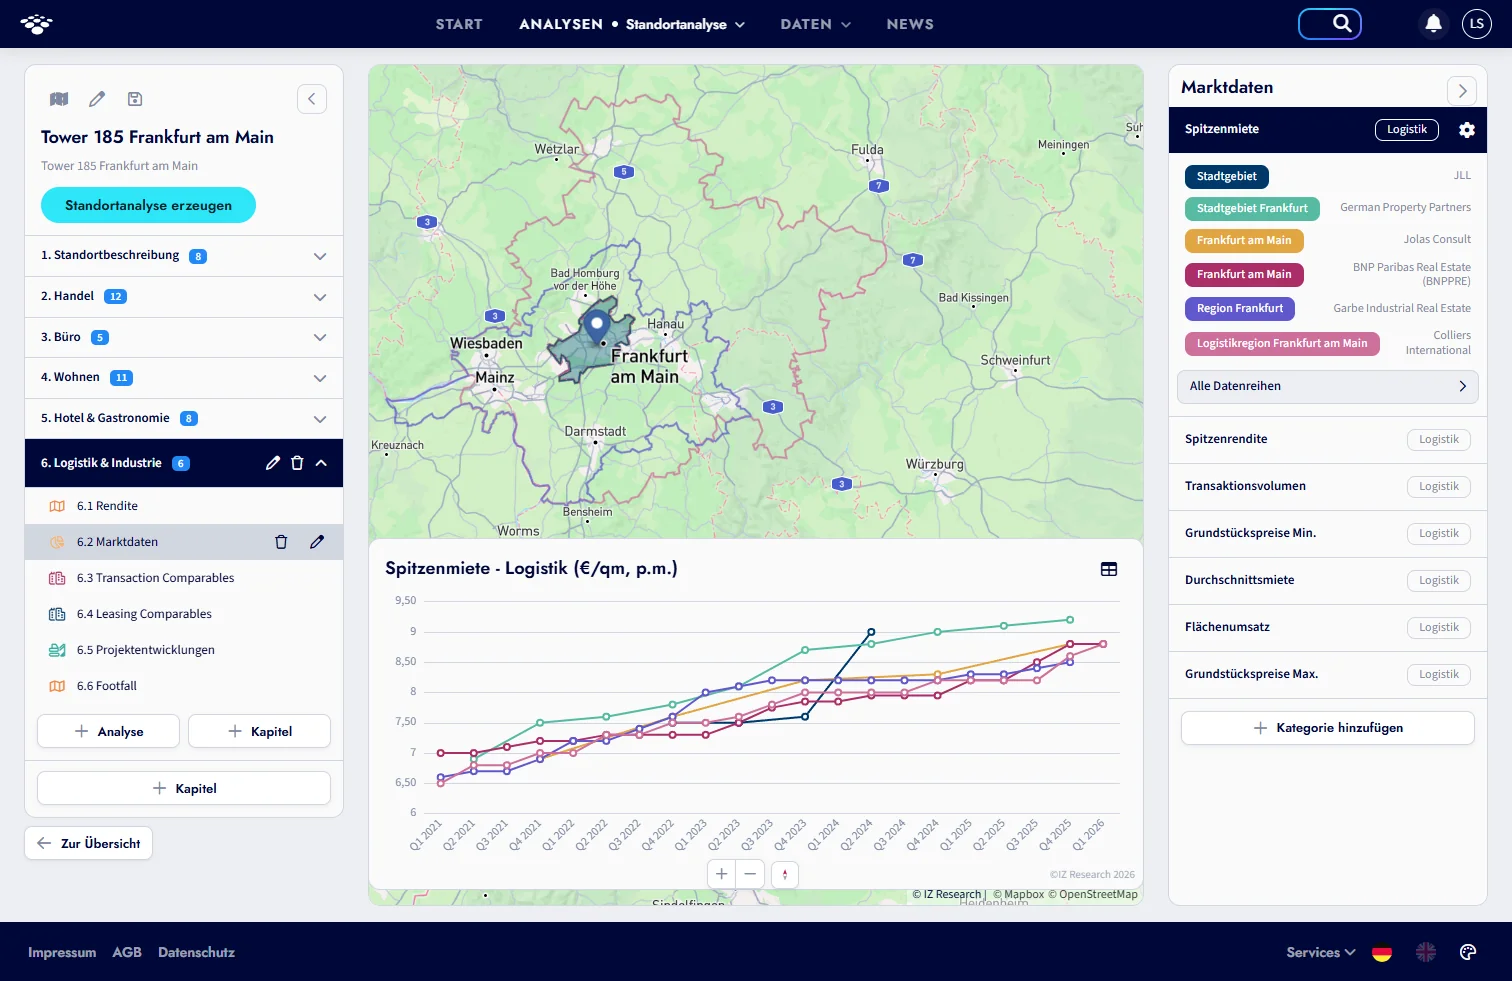Open notifications bell

(x=1433, y=23)
